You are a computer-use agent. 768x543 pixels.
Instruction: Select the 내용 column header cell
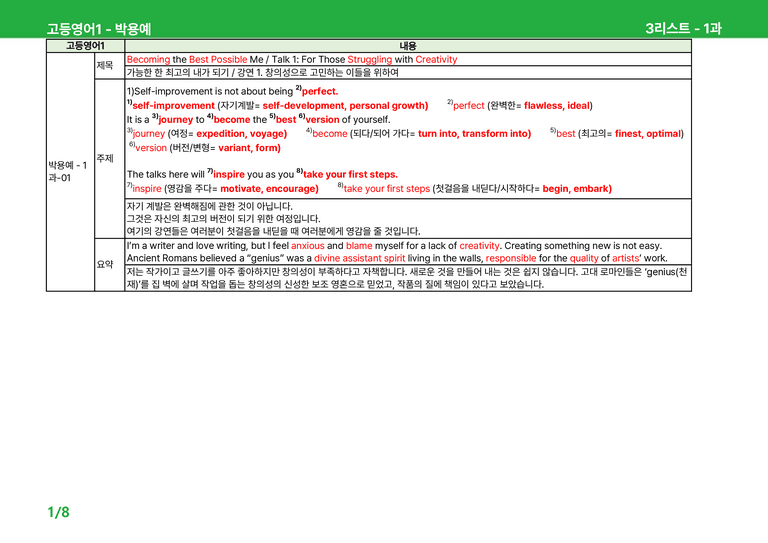pos(408,46)
